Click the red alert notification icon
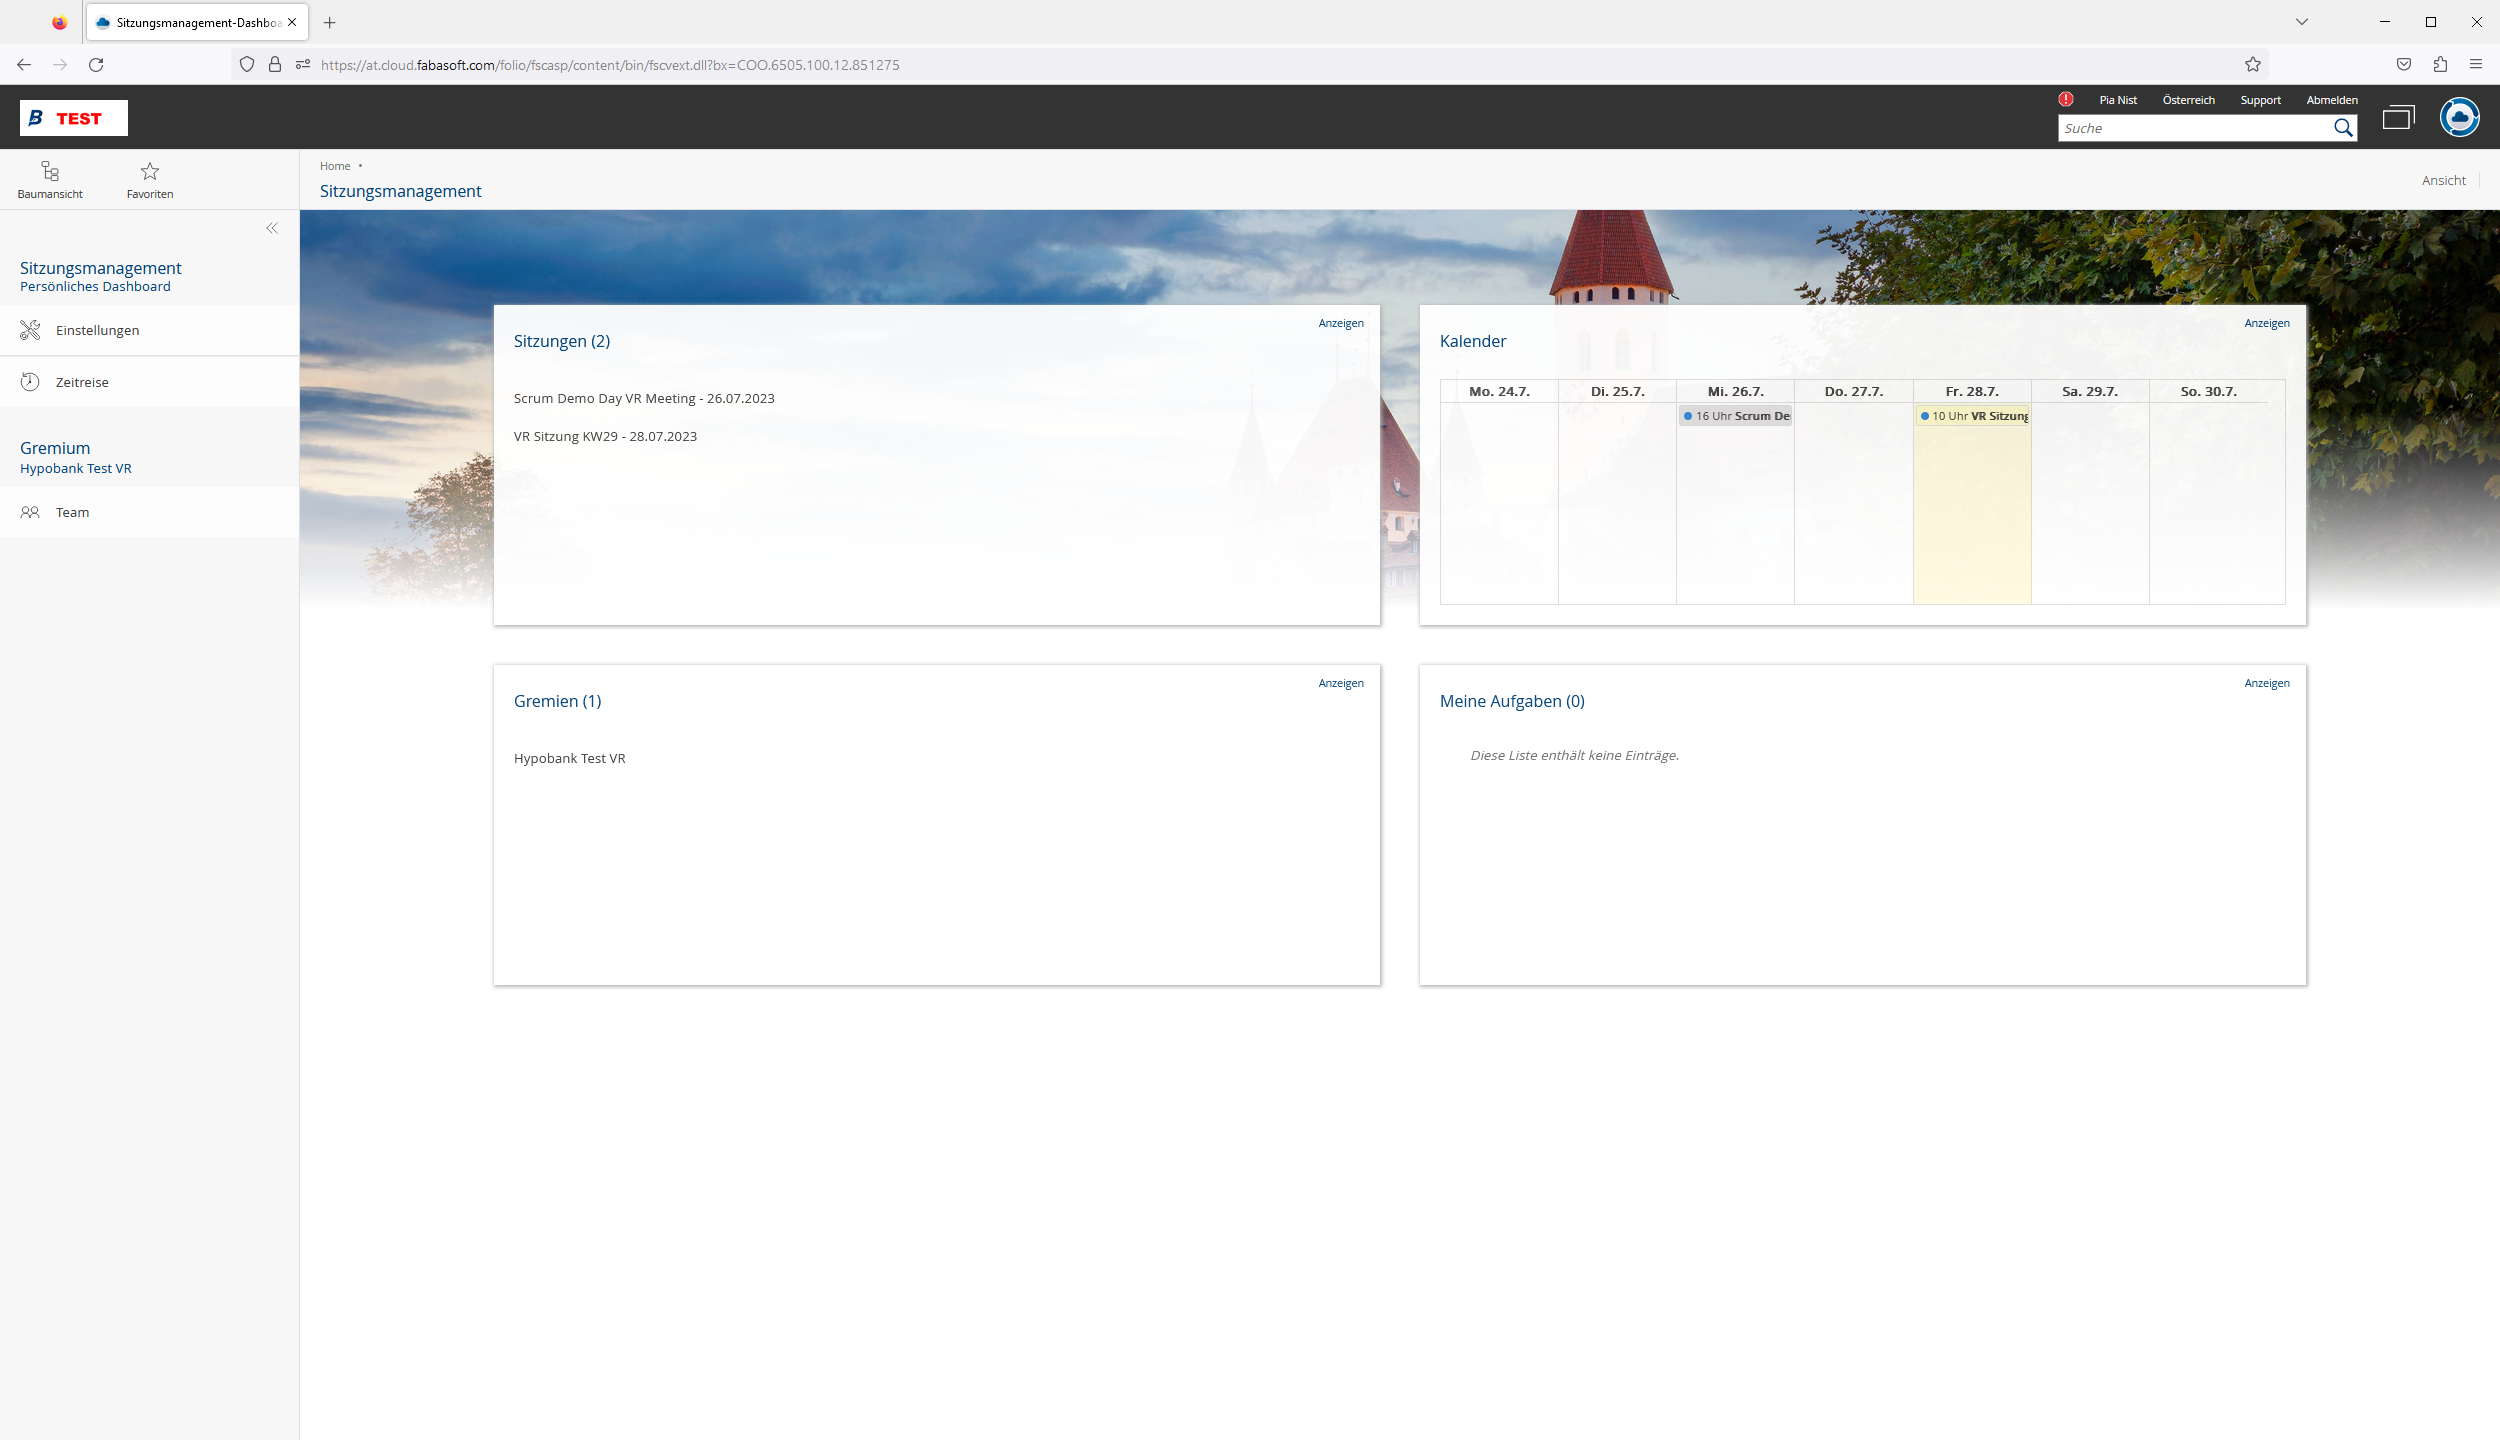 tap(2066, 99)
